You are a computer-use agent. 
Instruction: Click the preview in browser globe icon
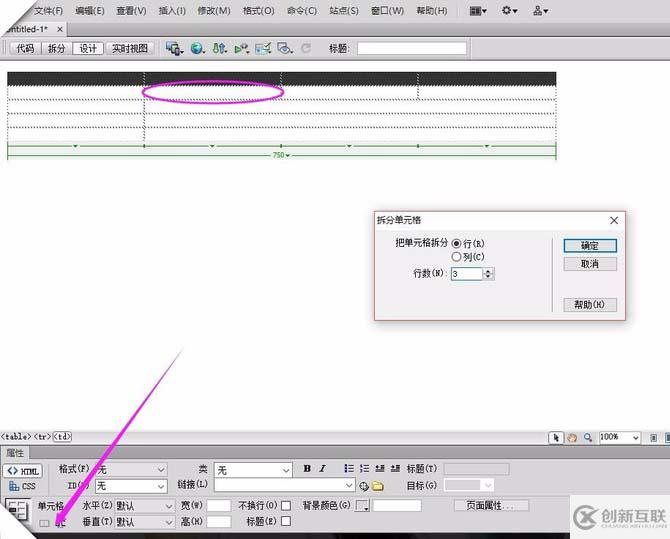coord(197,48)
